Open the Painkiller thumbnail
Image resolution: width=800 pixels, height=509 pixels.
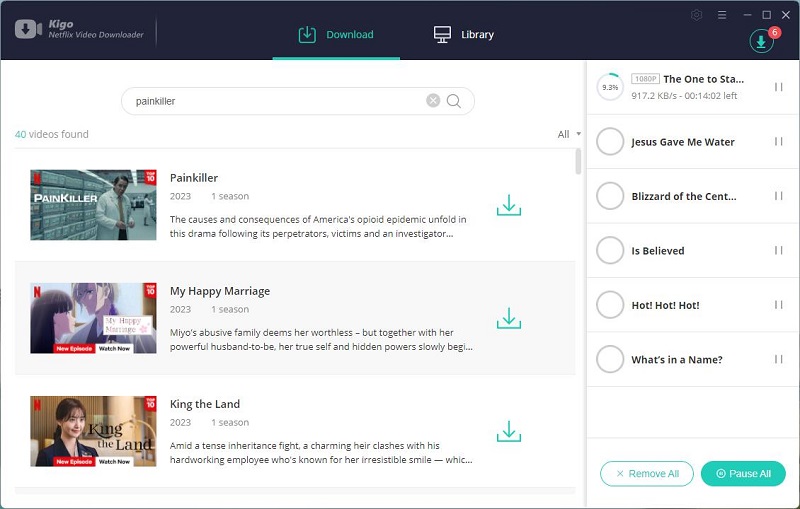[93, 205]
